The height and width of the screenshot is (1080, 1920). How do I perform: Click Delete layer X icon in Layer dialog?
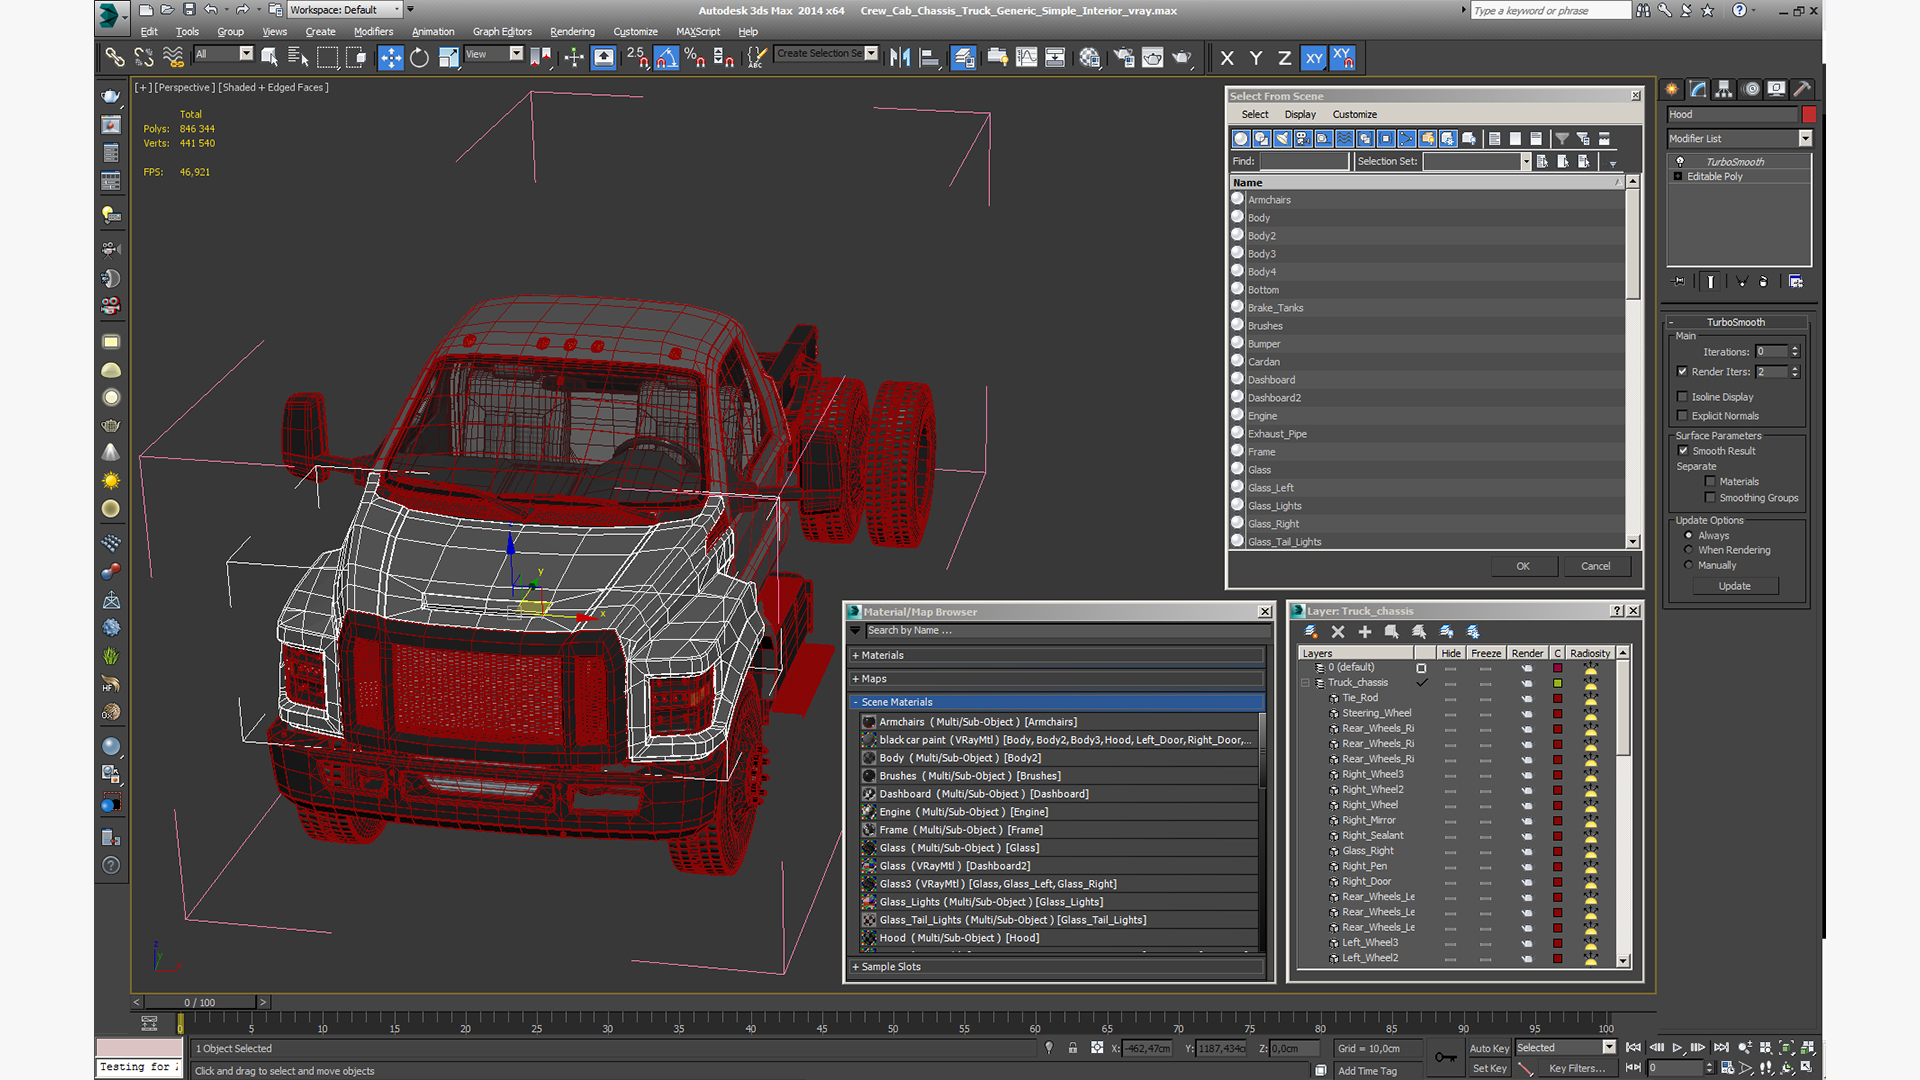point(1338,632)
